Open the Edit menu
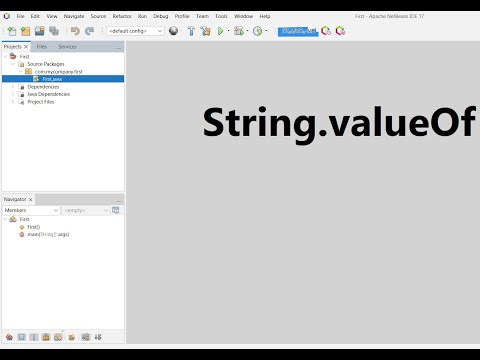The height and width of the screenshot is (360, 480). 35,16
